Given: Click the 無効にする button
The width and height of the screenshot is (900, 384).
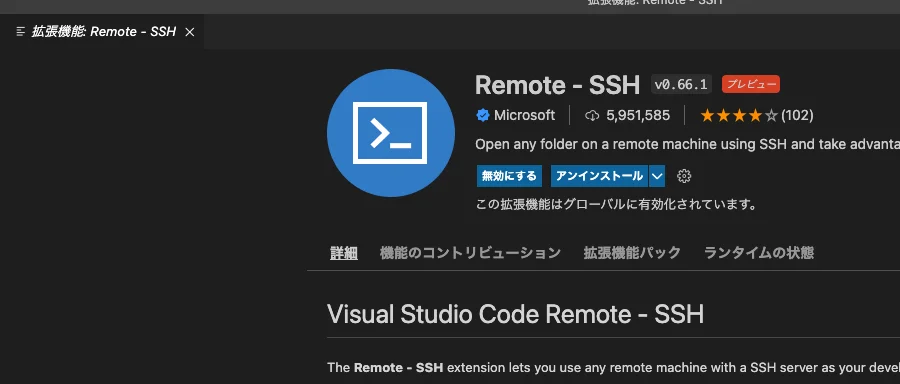Looking at the screenshot, I should pyautogui.click(x=509, y=176).
